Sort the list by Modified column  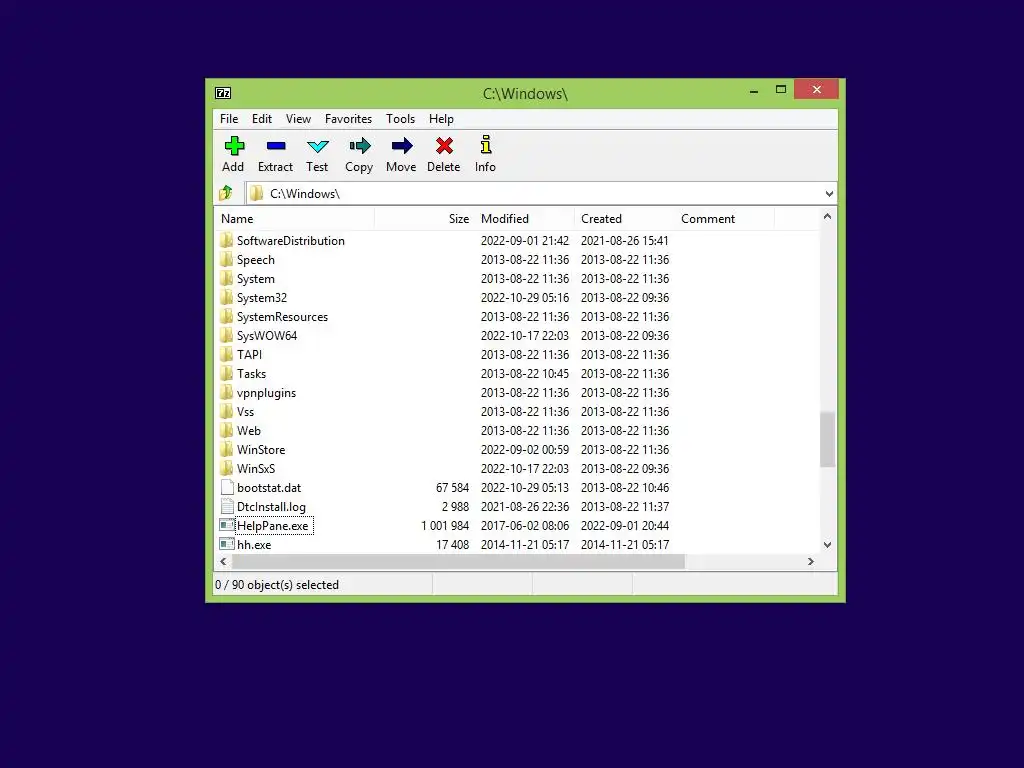tap(524, 219)
